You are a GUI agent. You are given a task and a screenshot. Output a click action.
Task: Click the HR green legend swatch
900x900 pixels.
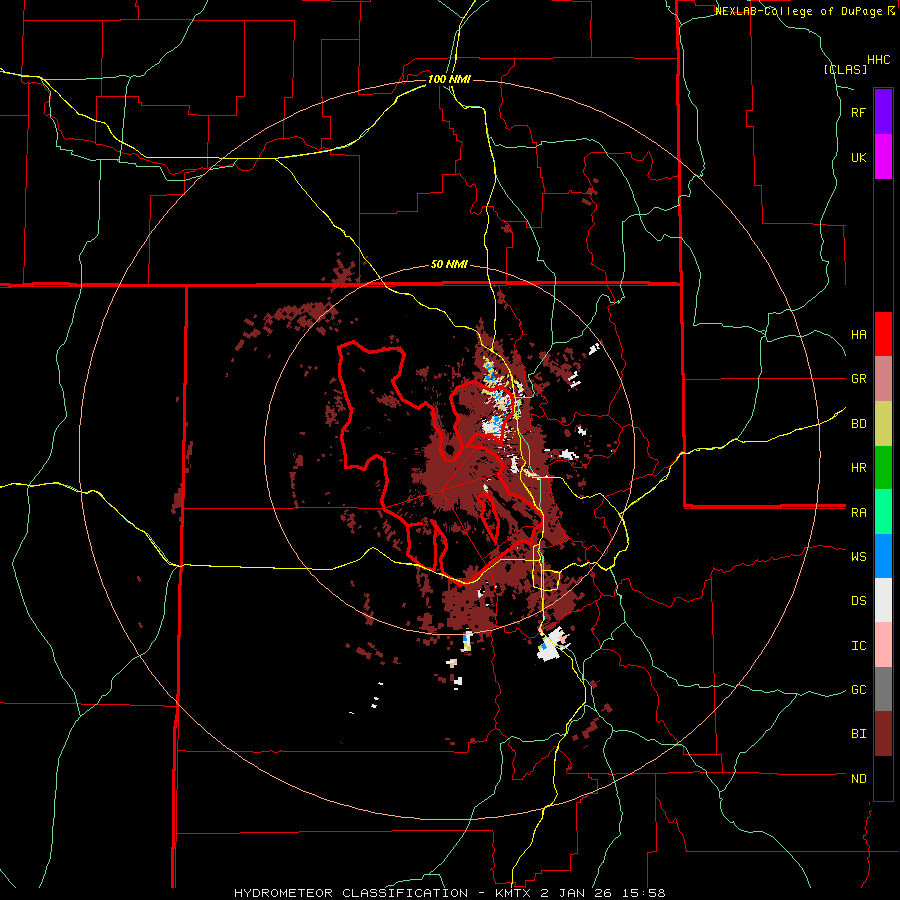(x=883, y=468)
